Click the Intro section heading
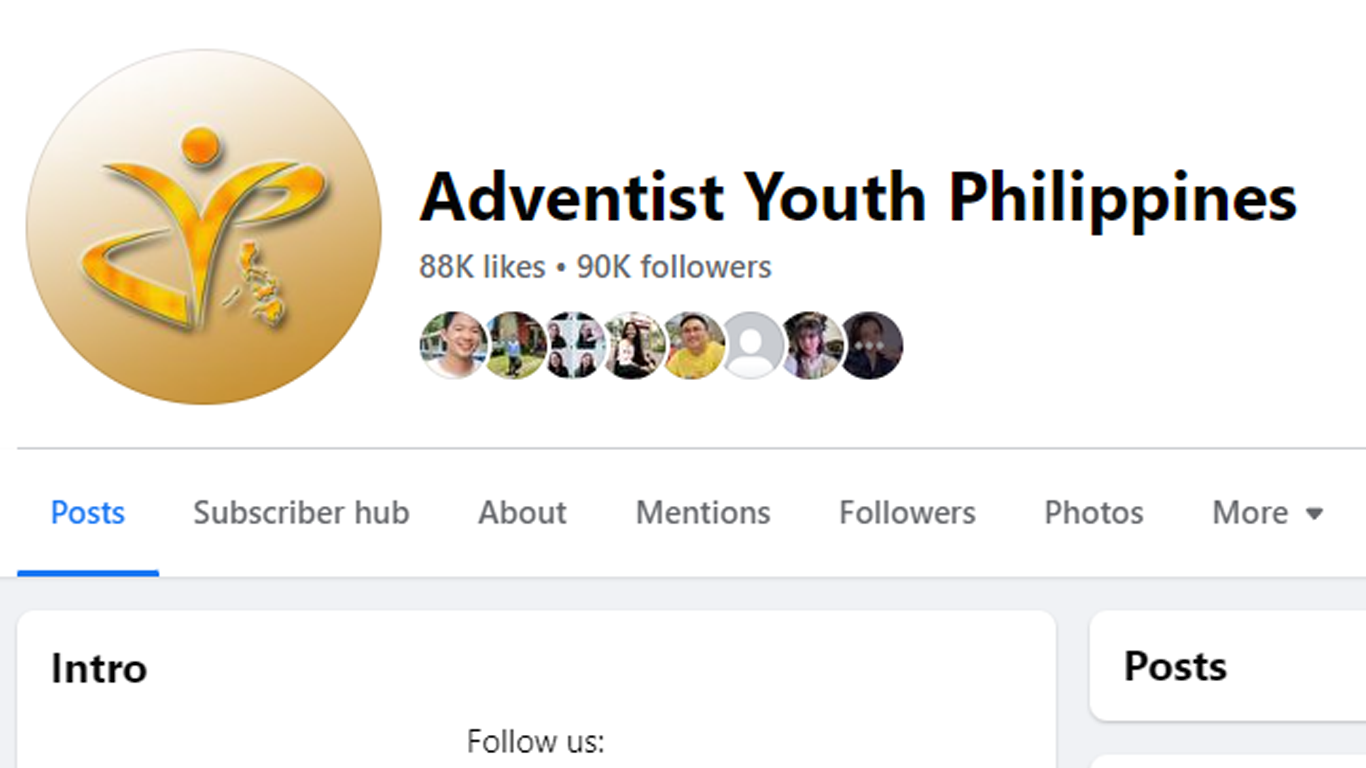 pyautogui.click(x=99, y=668)
